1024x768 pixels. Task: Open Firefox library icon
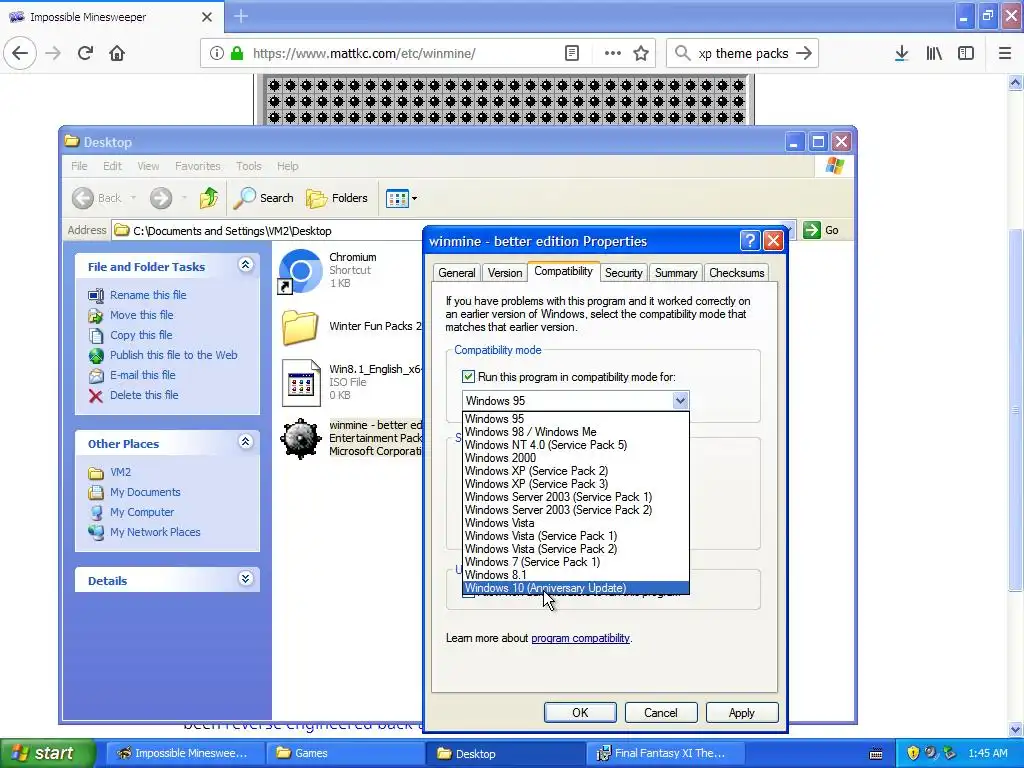(934, 53)
